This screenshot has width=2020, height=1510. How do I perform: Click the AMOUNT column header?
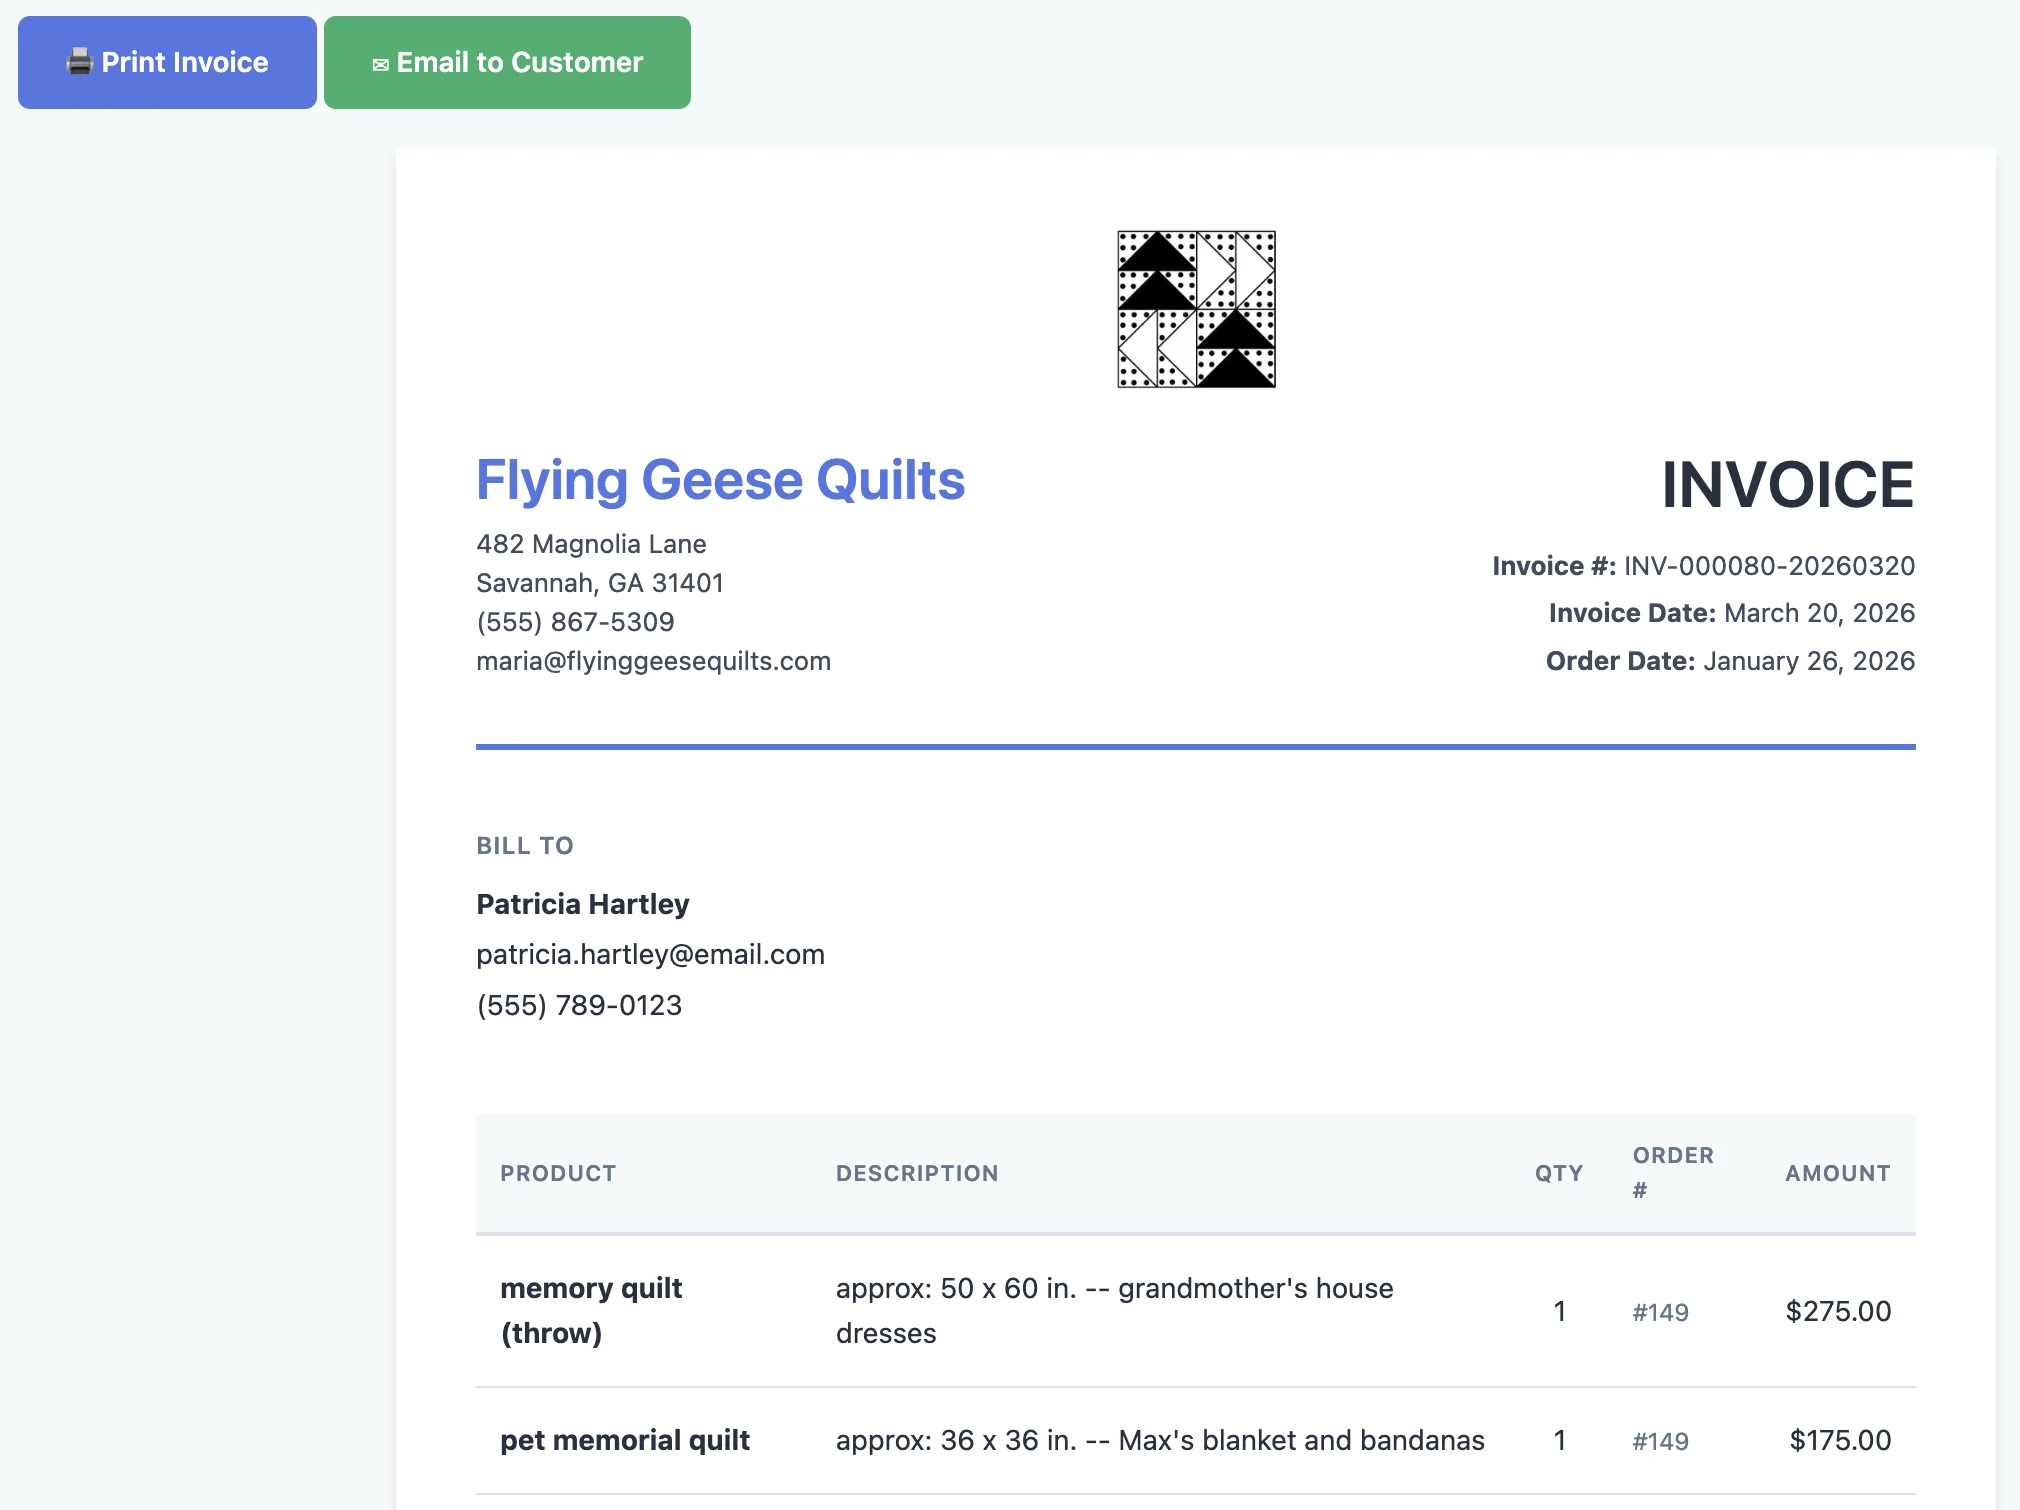pos(1838,1173)
